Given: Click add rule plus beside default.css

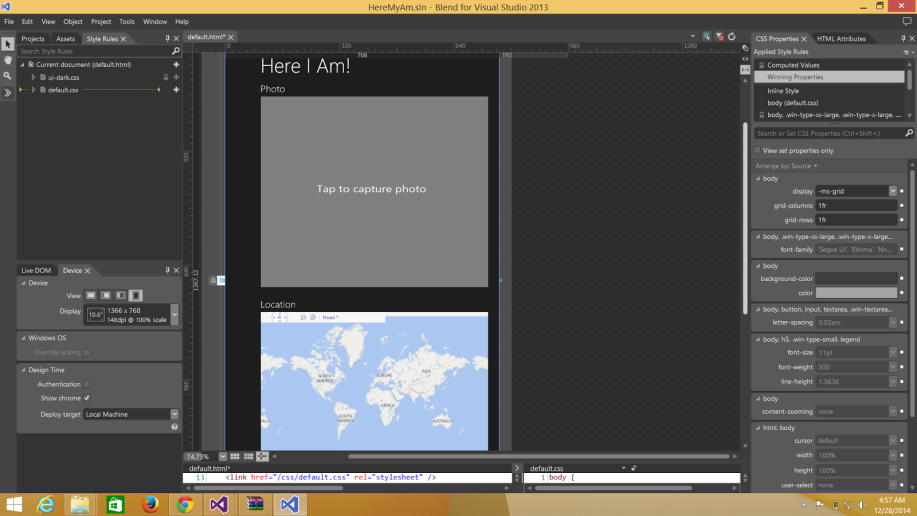Looking at the screenshot, I should tap(176, 90).
